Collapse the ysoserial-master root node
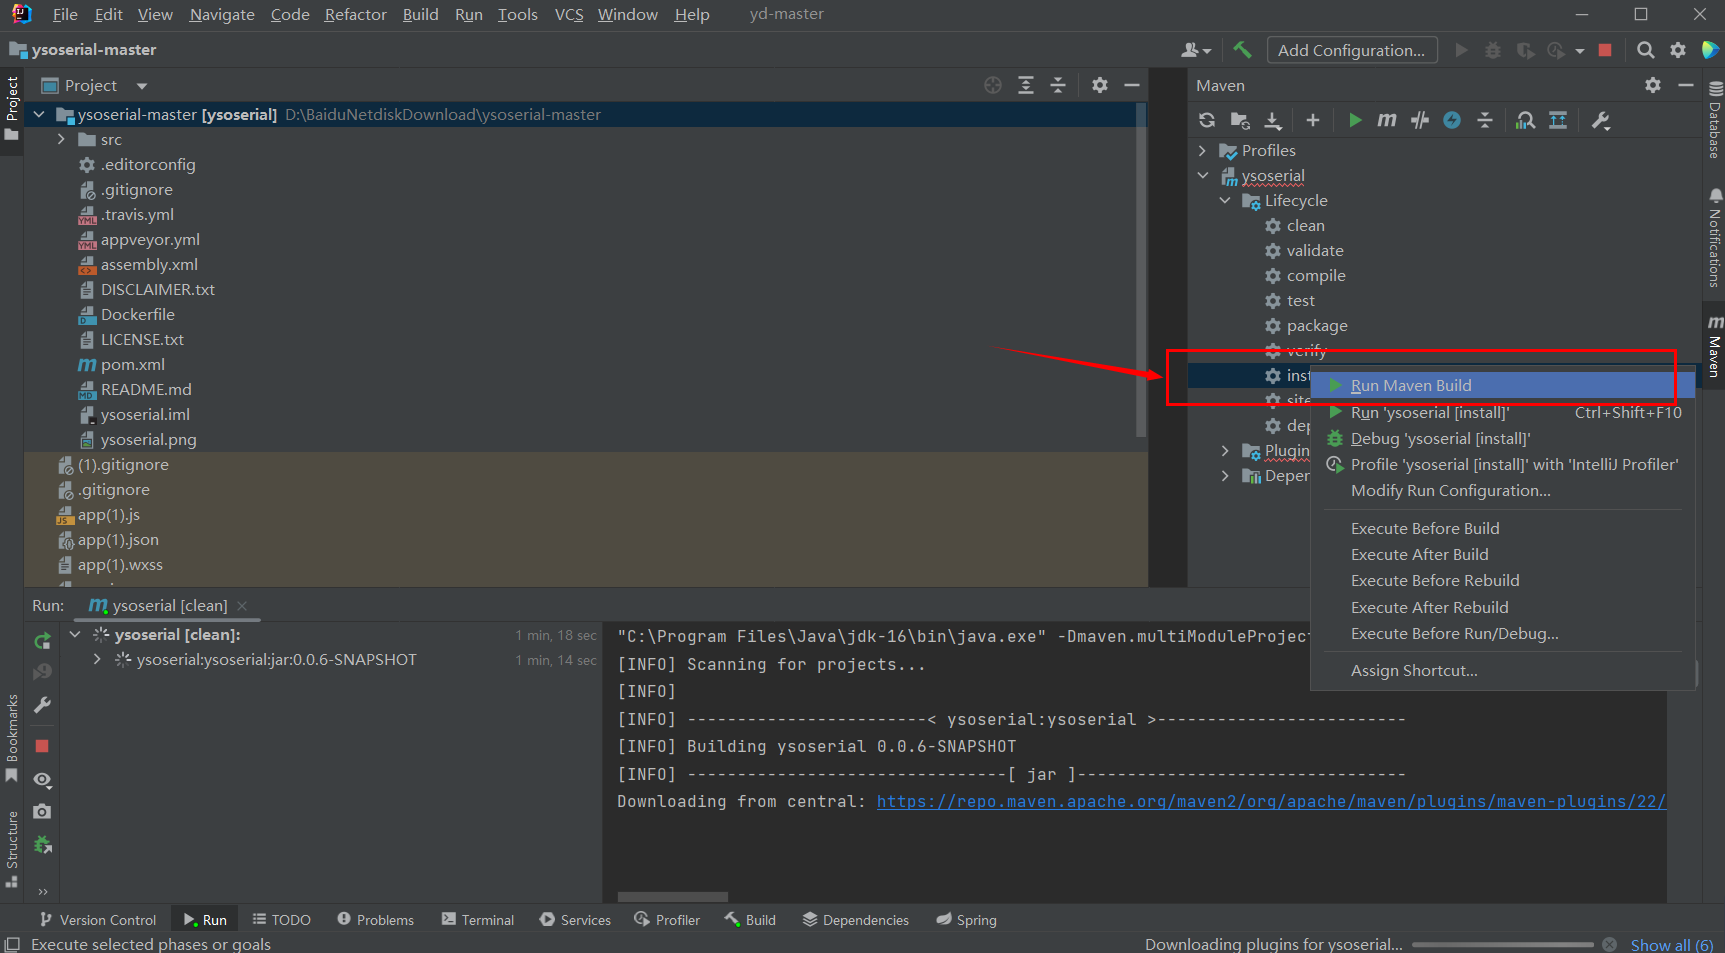The height and width of the screenshot is (953, 1725). (x=39, y=114)
